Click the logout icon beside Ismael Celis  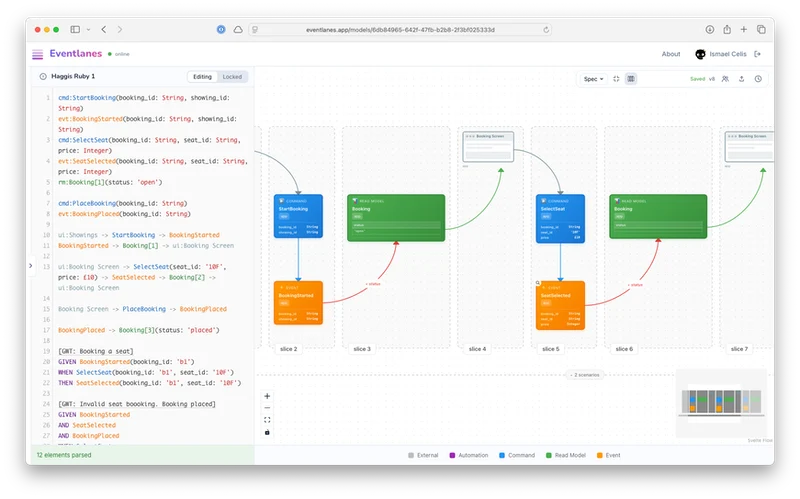click(x=758, y=54)
